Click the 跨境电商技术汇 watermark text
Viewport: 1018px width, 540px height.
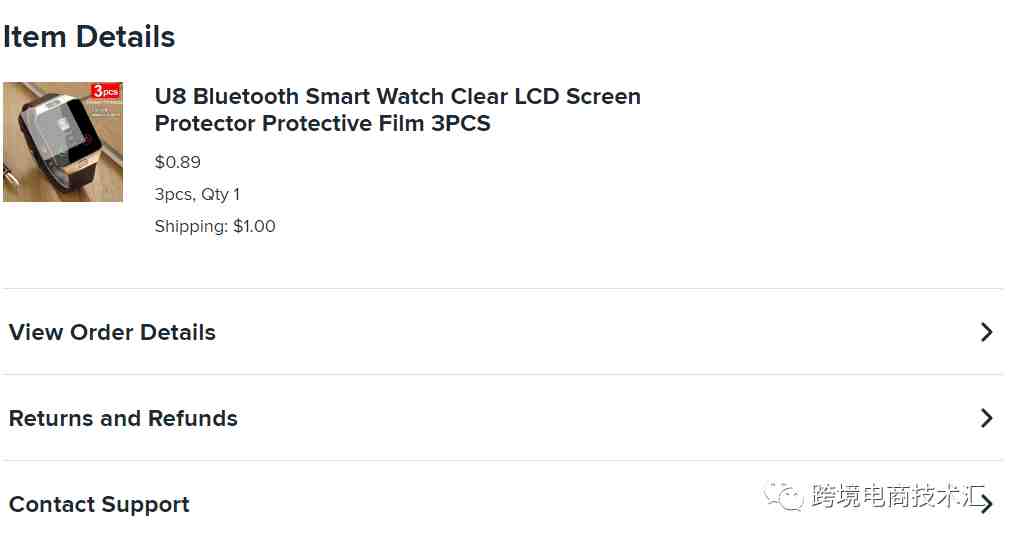(x=898, y=497)
